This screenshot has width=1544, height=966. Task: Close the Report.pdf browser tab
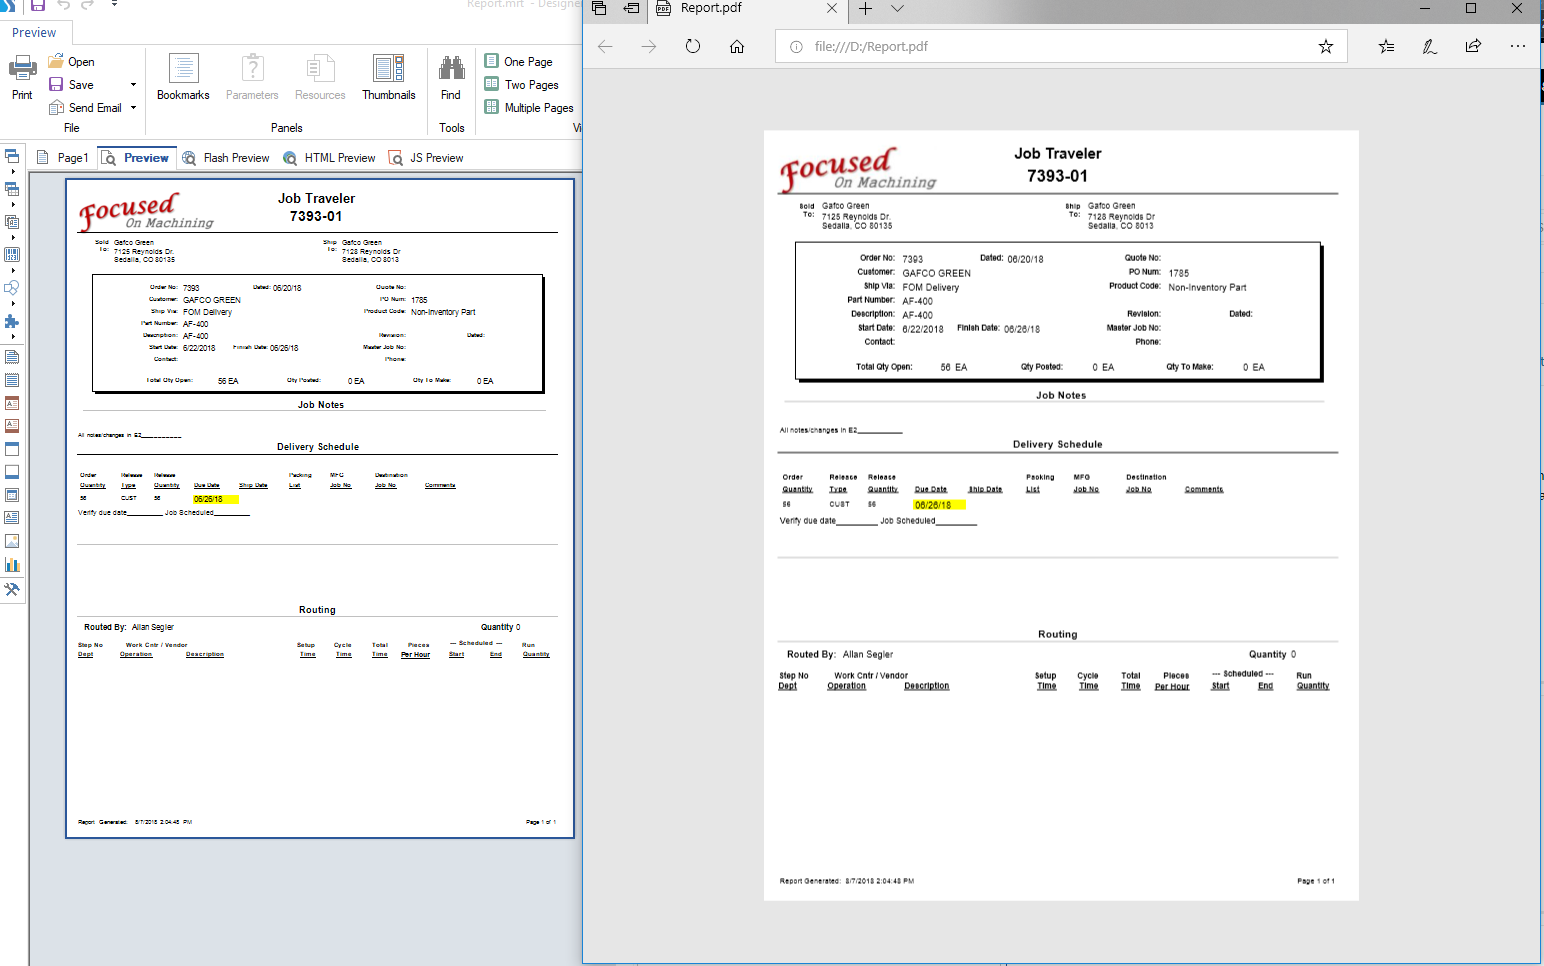click(832, 8)
